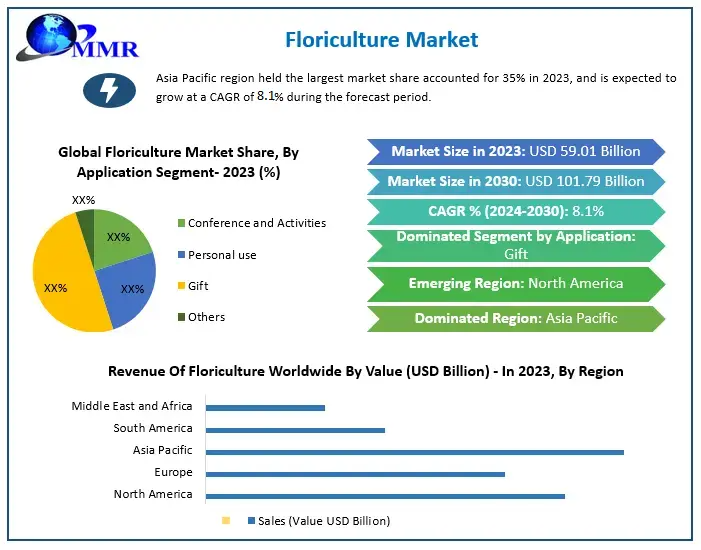
Task: Click the Floriculture Market title
Action: pyautogui.click(x=381, y=40)
